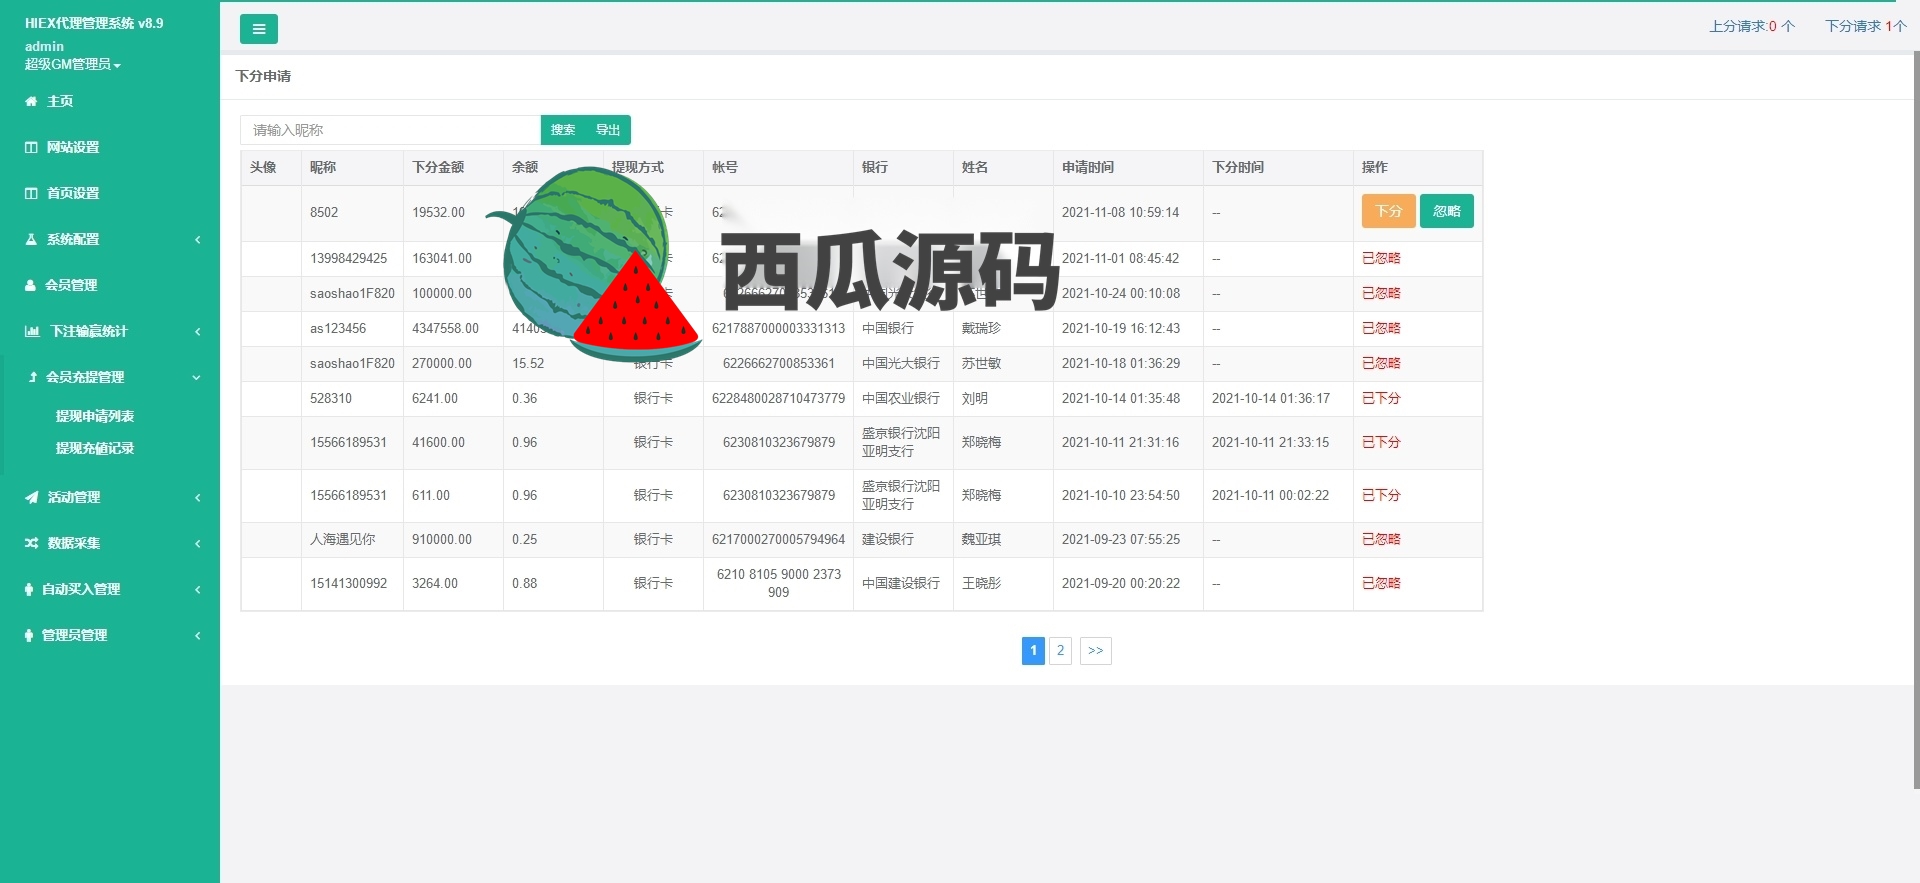Click the 昵称 column header

point(323,167)
